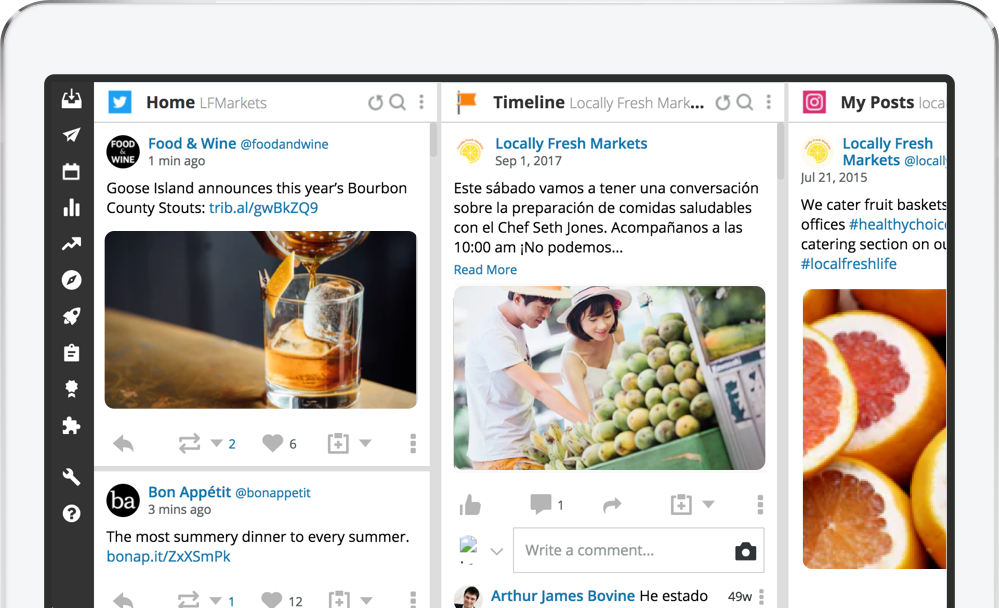999x608 pixels.
Task: Open the rocket Campaigns icon
Action: tap(71, 316)
